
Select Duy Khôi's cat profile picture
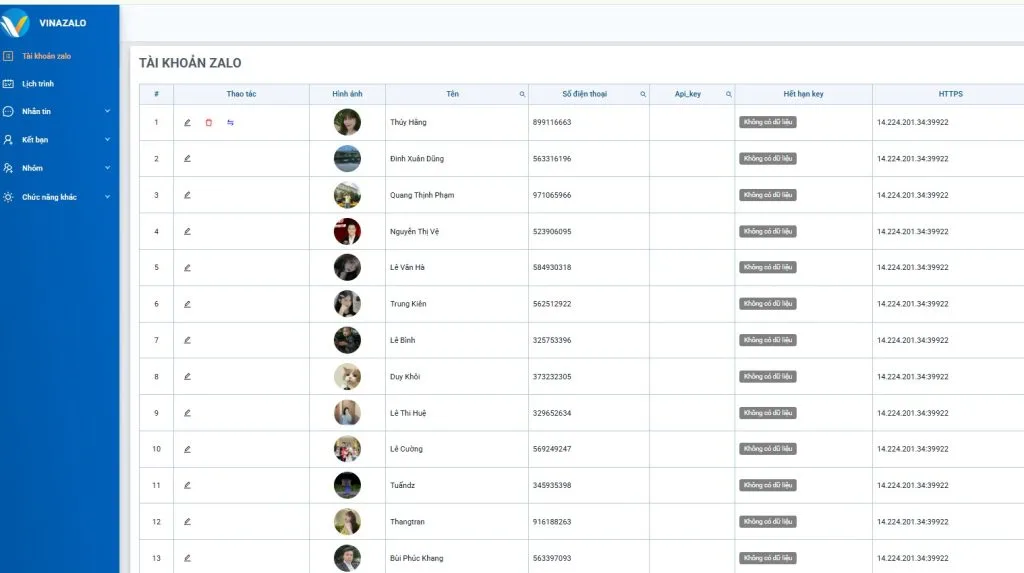point(347,377)
